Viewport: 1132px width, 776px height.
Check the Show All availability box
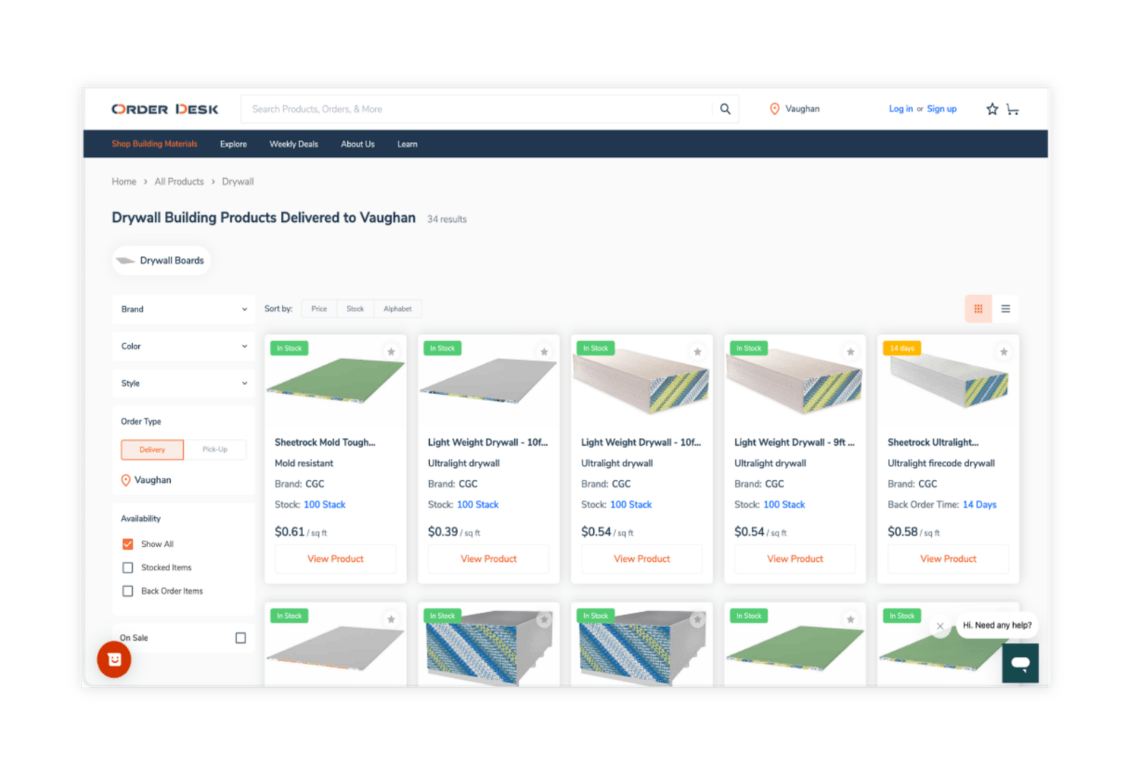[x=128, y=544]
